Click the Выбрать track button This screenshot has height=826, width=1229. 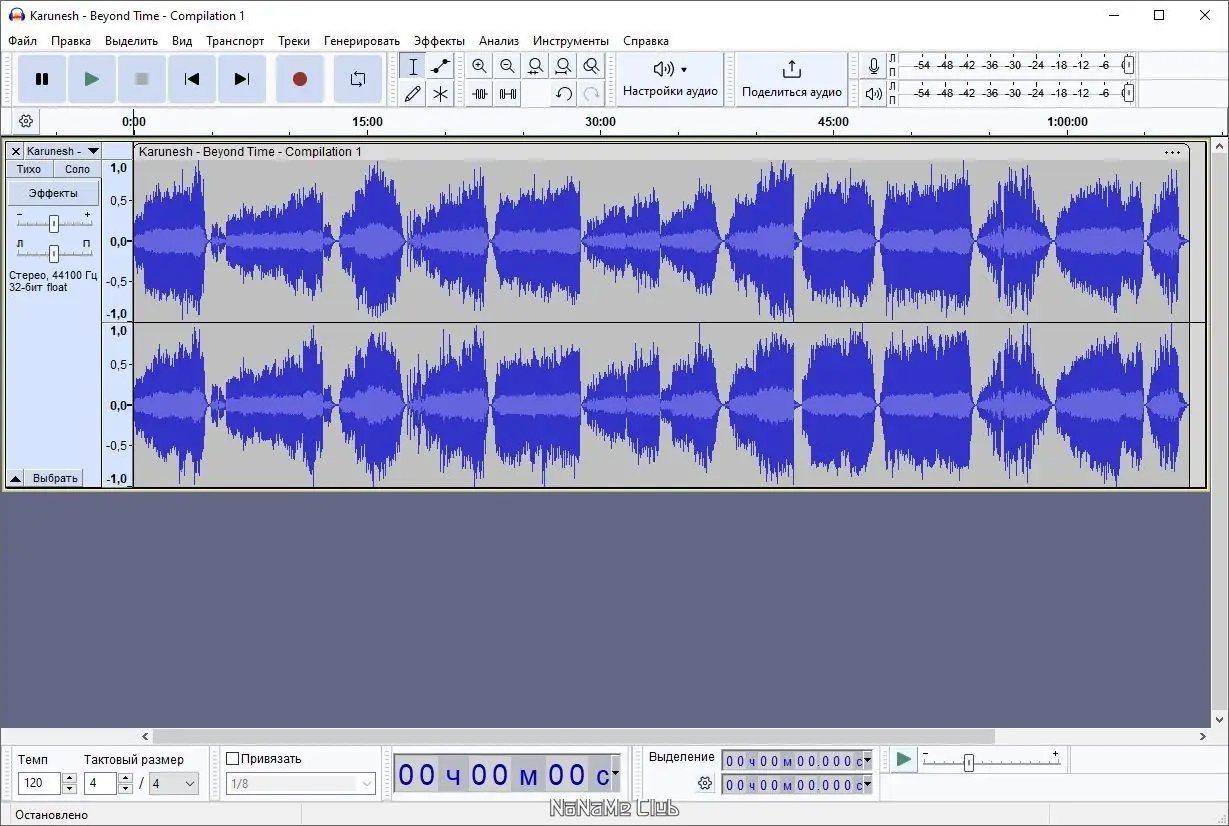[x=55, y=478]
